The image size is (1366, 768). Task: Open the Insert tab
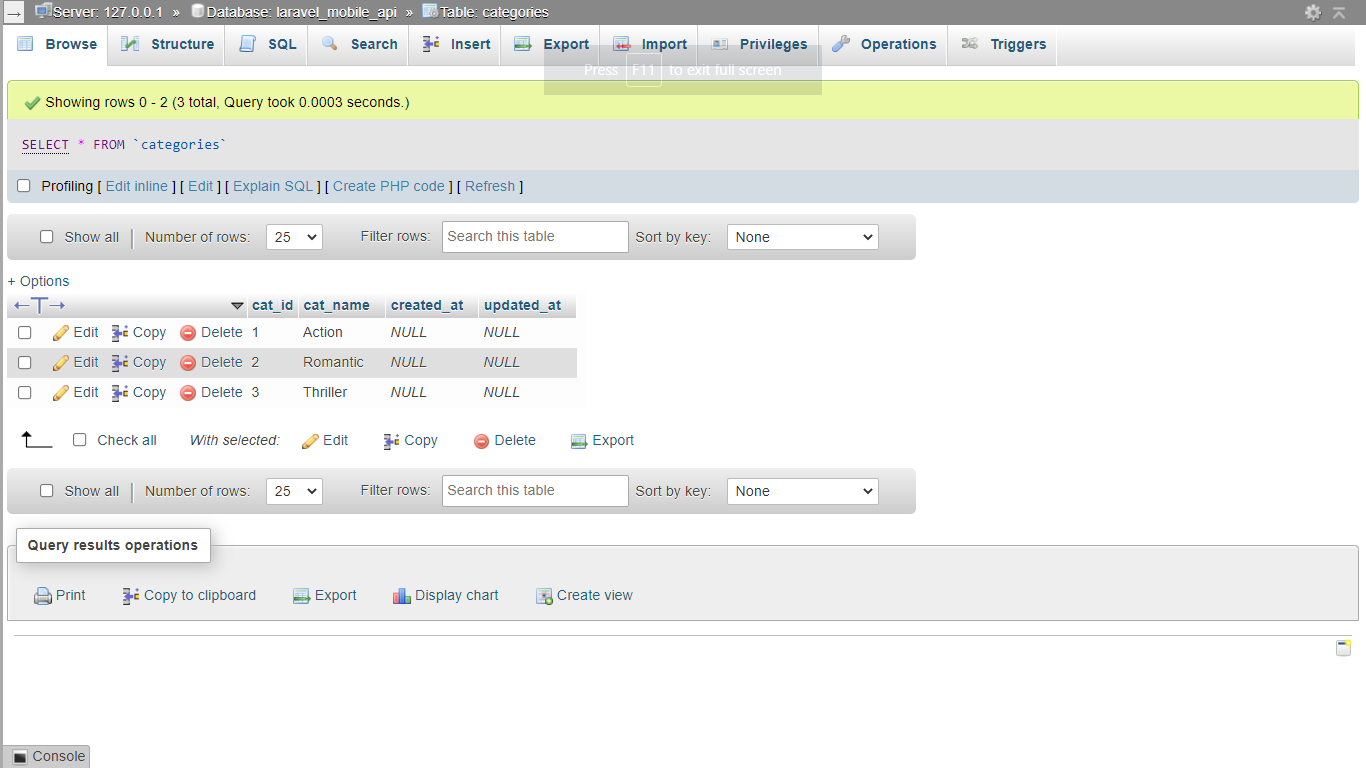tap(455, 44)
